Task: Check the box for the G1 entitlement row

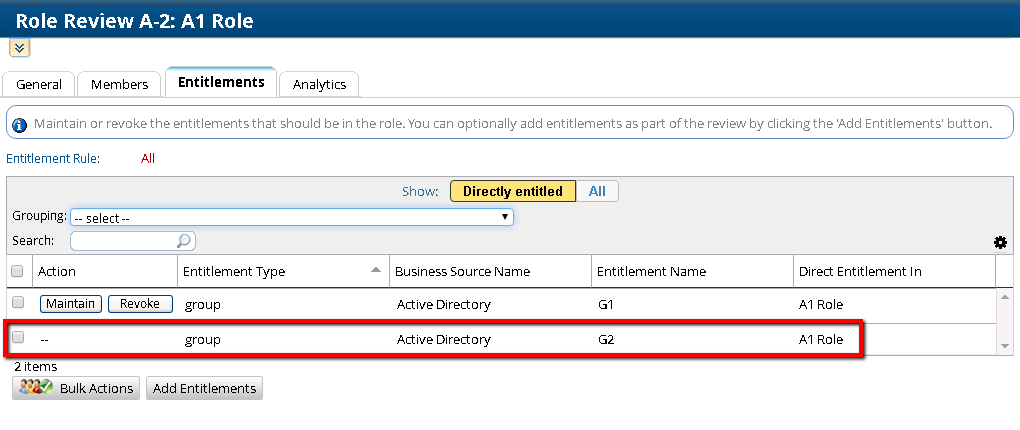Action: click(x=17, y=303)
